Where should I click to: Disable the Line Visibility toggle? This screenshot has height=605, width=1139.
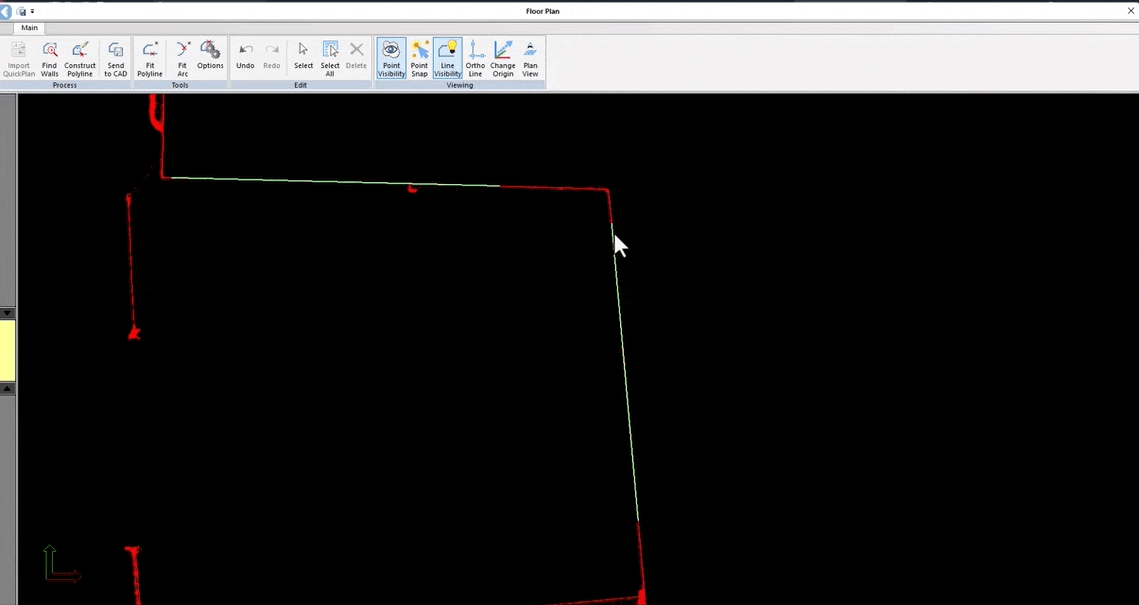click(x=447, y=58)
